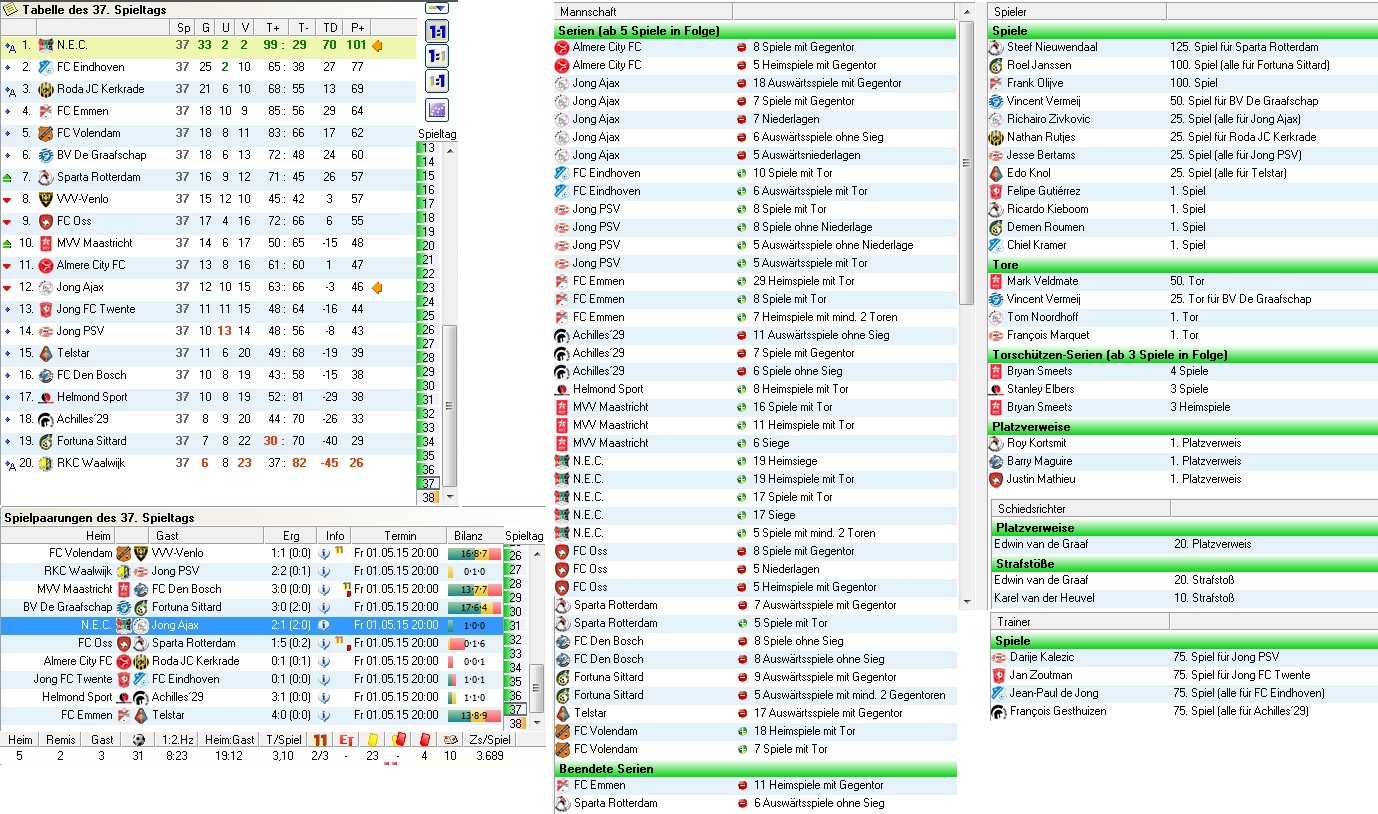Click the ET own-goal icon in statistics header
The height and width of the screenshot is (814, 1378).
tap(346, 740)
